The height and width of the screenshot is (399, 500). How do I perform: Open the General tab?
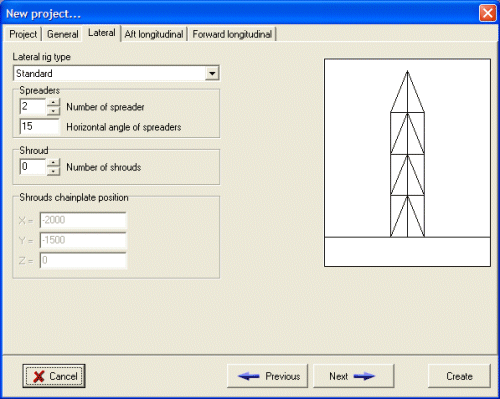point(62,34)
